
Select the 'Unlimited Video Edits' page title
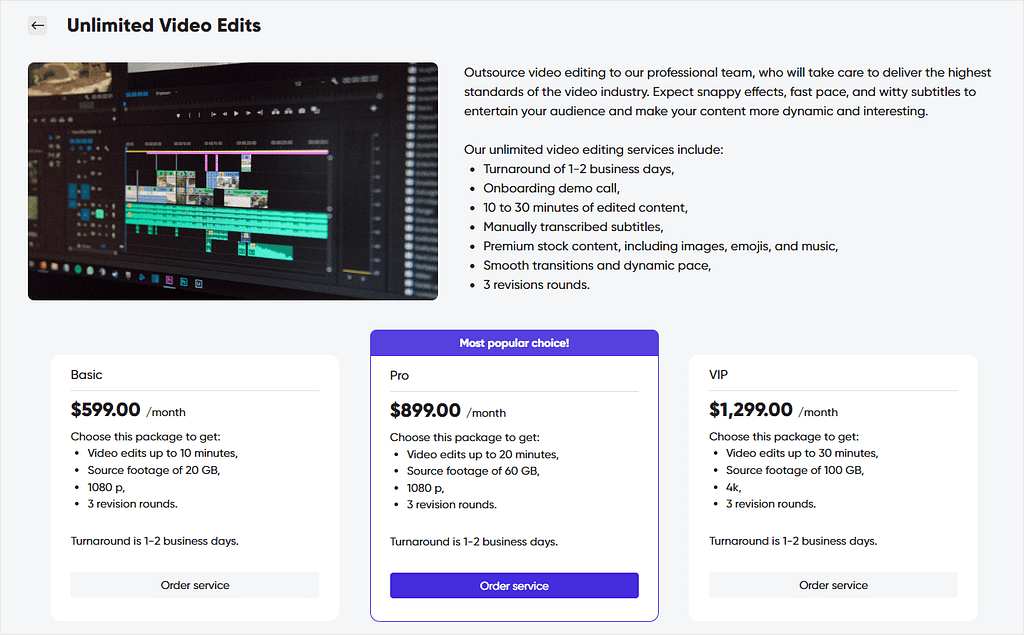(x=164, y=25)
